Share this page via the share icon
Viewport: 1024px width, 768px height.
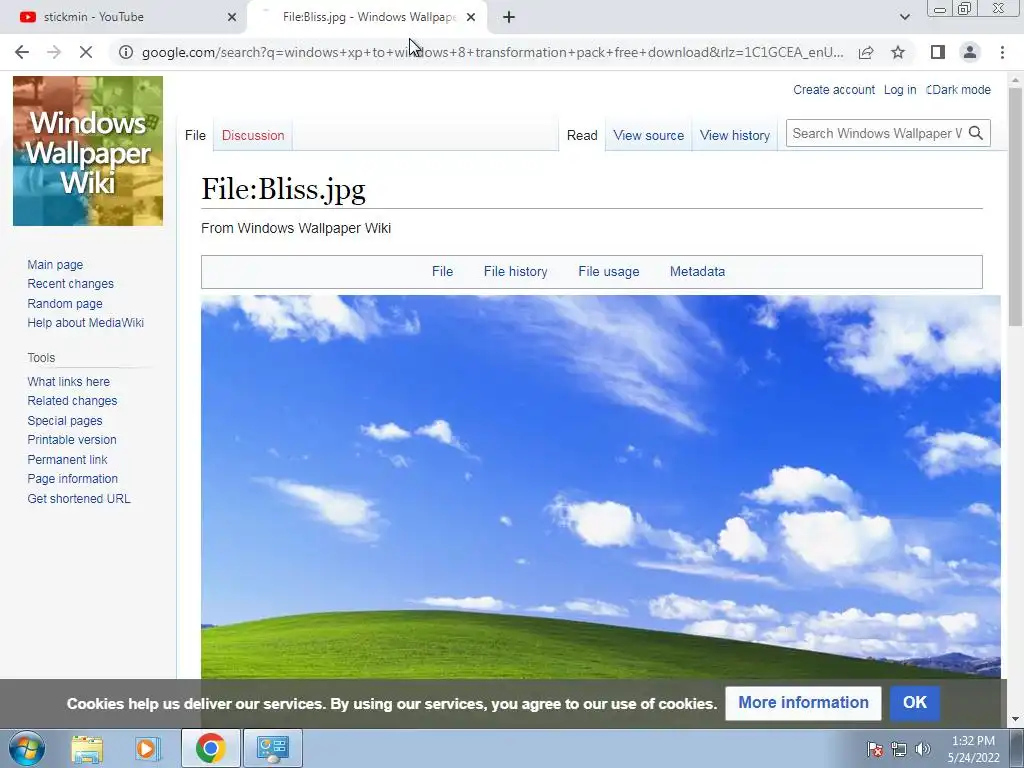(866, 52)
